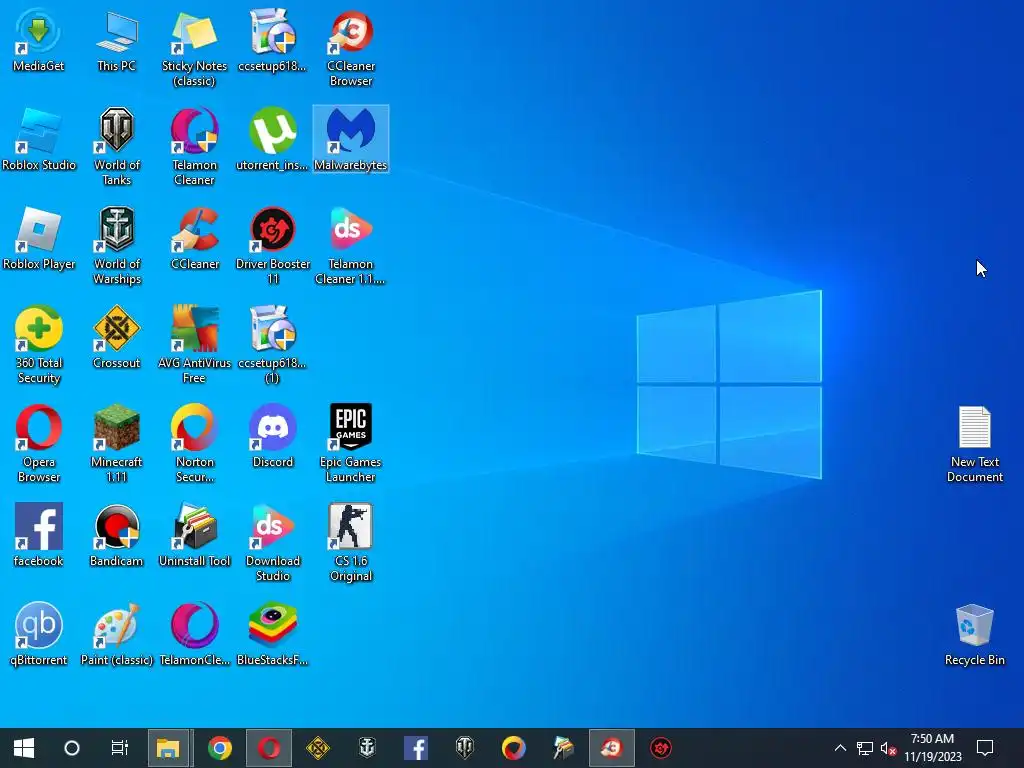Open Driver Booster from the taskbar
The width and height of the screenshot is (1024, 768).
tap(661, 748)
